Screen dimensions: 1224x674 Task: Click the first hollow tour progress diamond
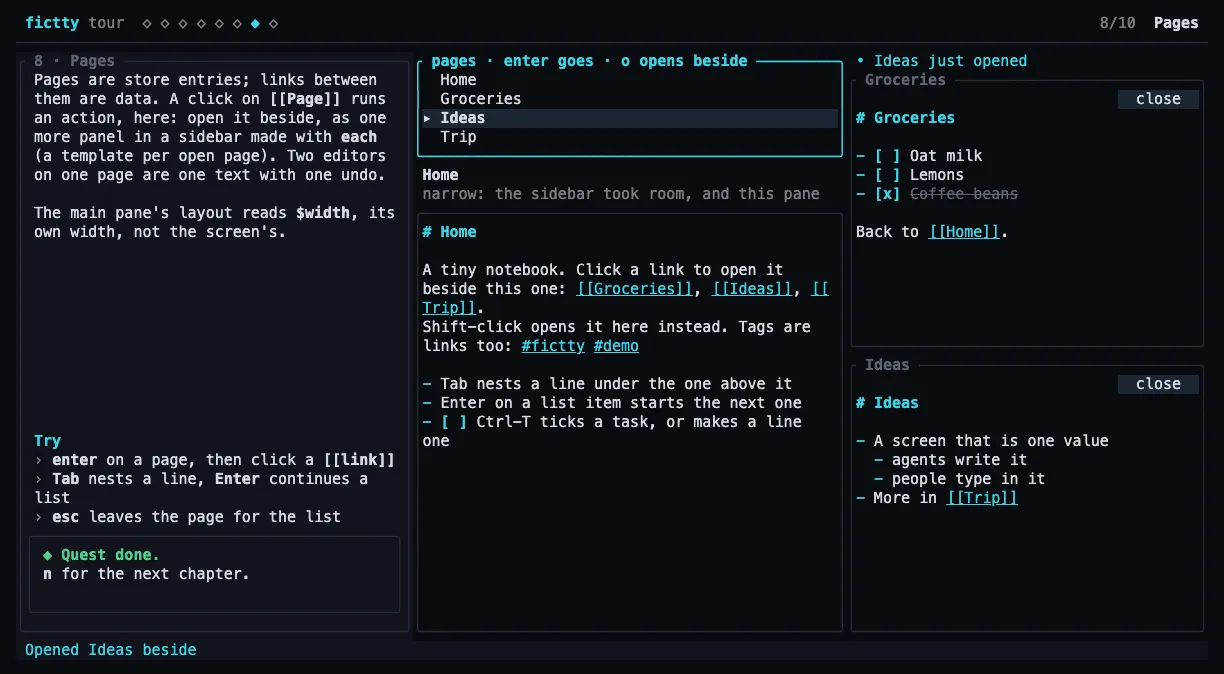[x=147, y=23]
